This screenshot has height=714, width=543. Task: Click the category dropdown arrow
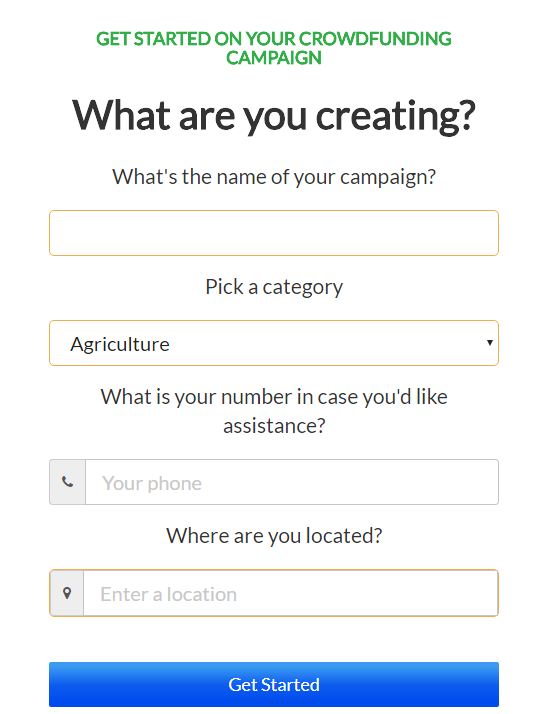(x=490, y=342)
